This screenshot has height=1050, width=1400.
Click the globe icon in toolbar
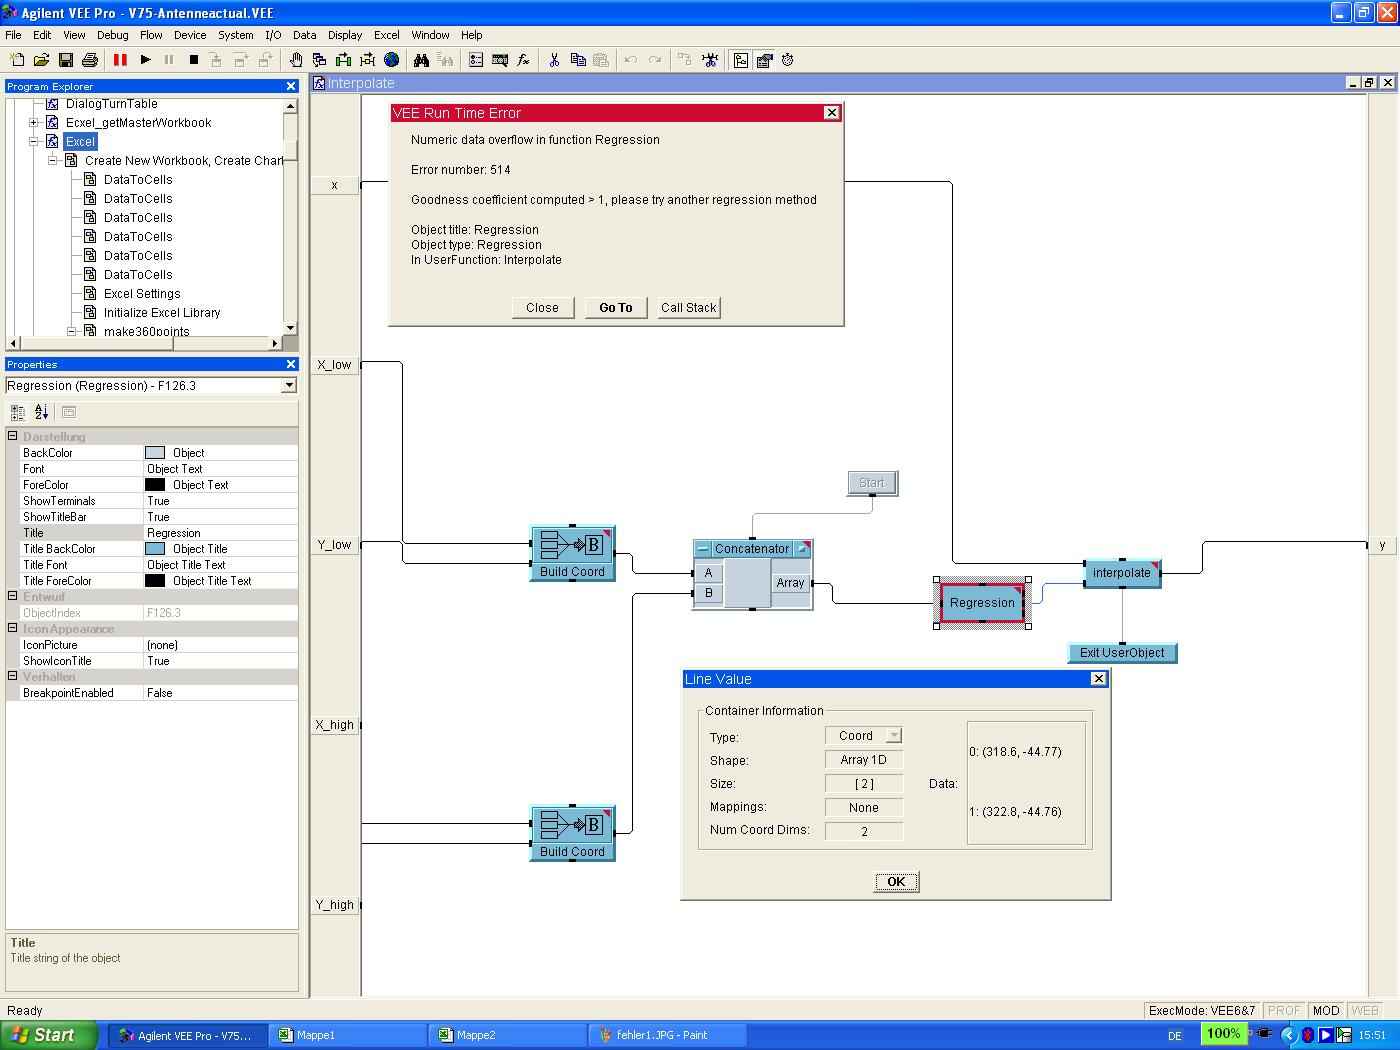(x=392, y=60)
